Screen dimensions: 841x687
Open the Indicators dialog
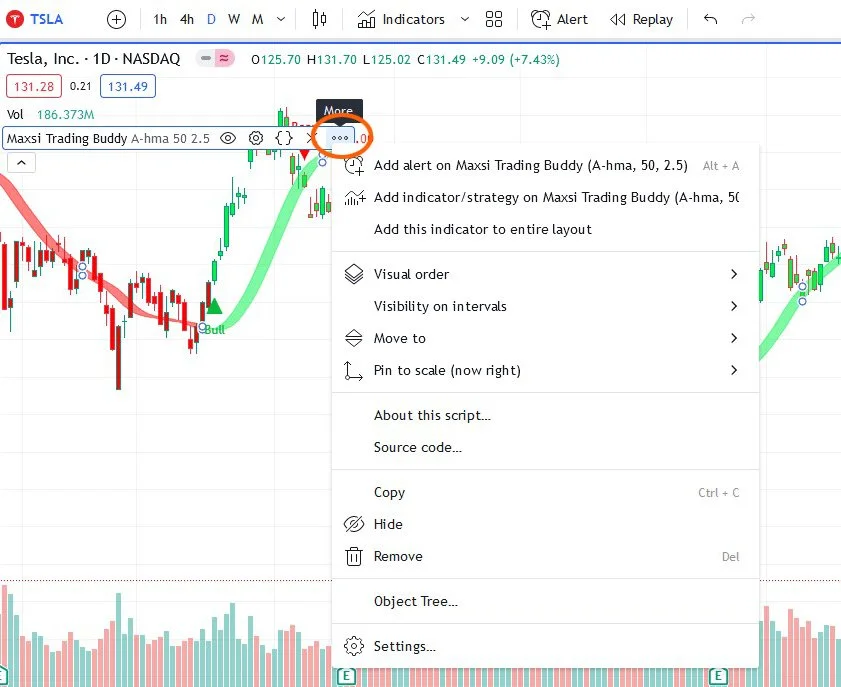pyautogui.click(x=401, y=20)
